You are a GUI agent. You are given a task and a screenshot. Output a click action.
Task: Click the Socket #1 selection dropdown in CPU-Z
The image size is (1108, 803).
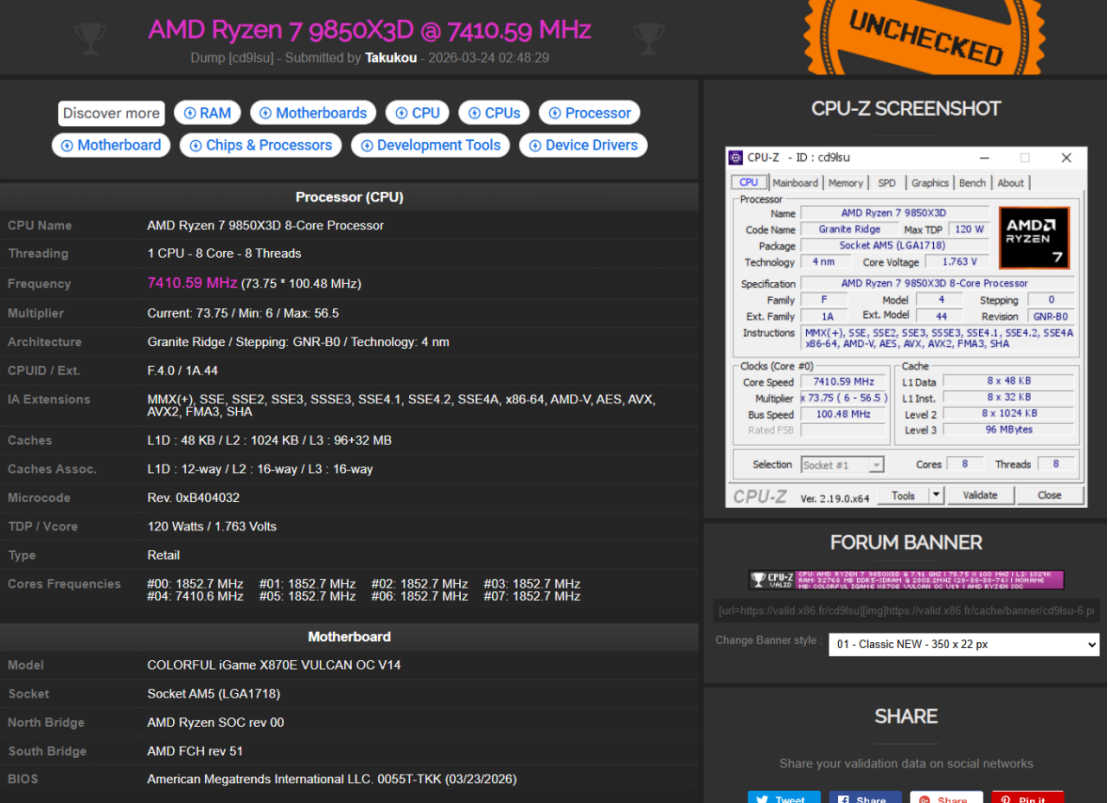pyautogui.click(x=842, y=465)
